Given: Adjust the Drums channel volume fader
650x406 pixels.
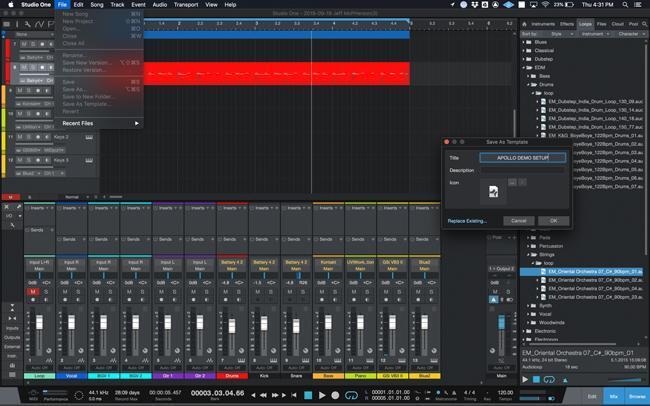Looking at the screenshot, I should 232,326.
